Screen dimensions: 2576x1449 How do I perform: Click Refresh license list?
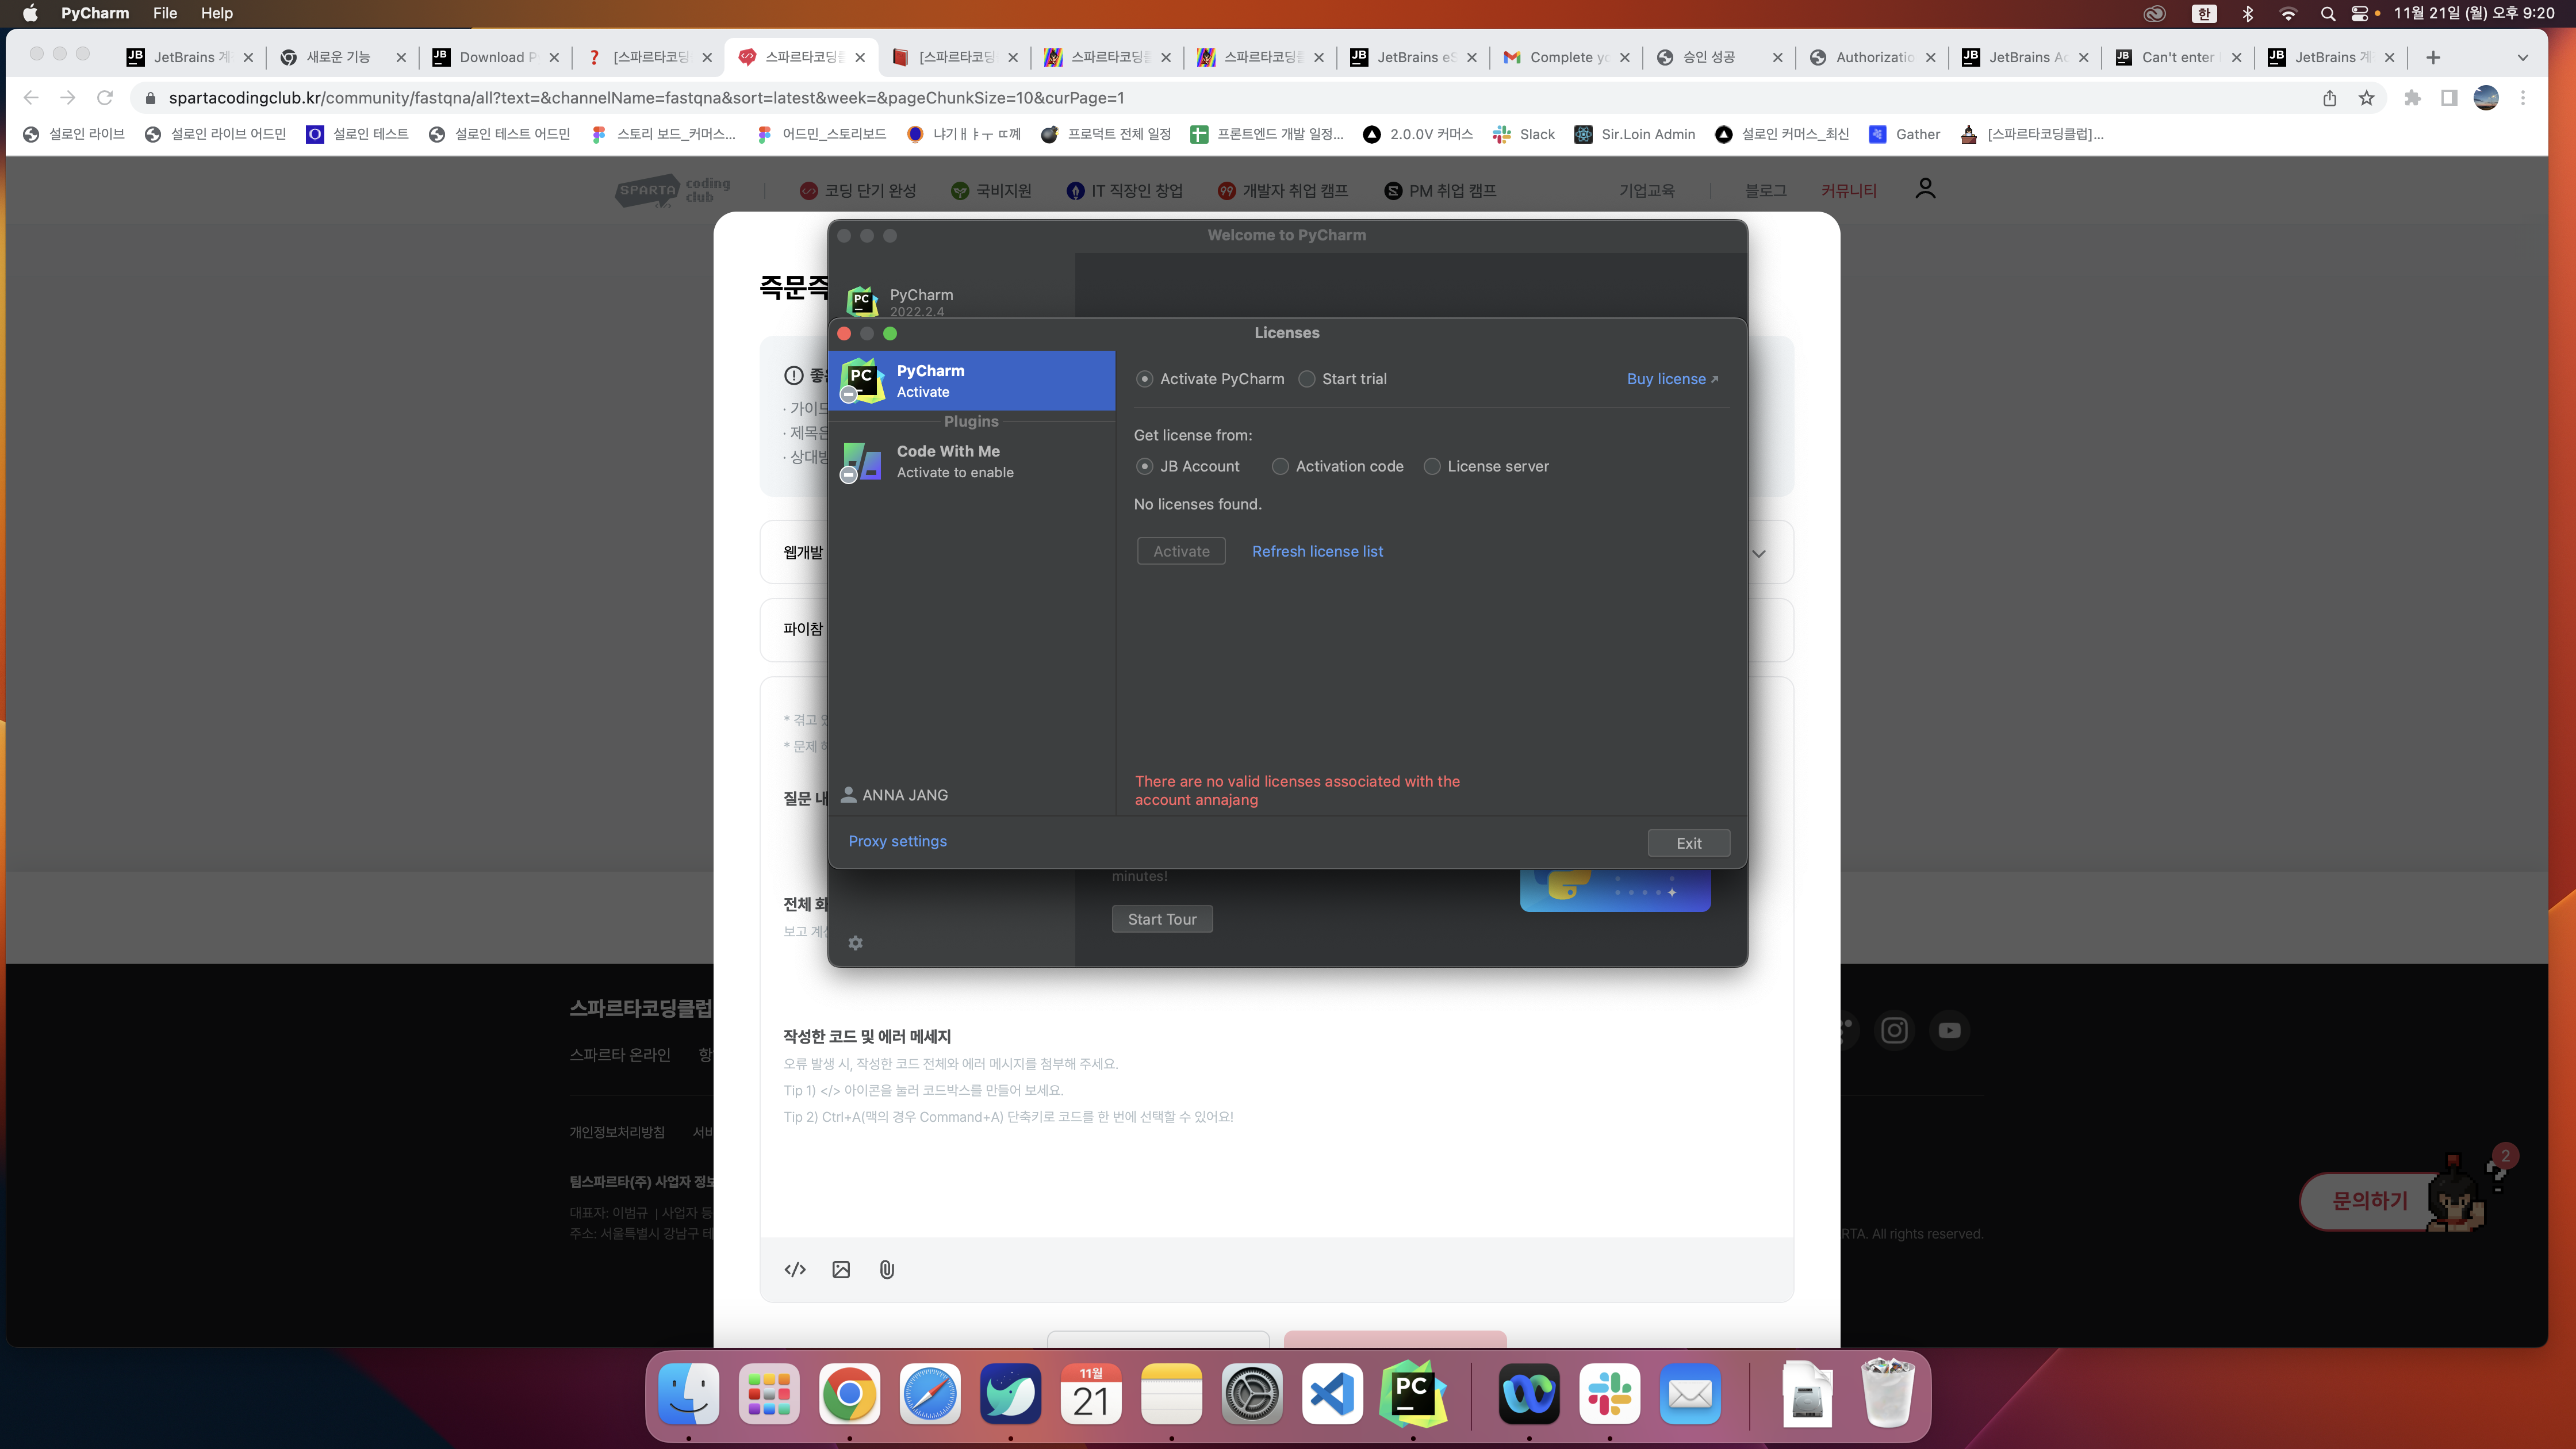1317,551
